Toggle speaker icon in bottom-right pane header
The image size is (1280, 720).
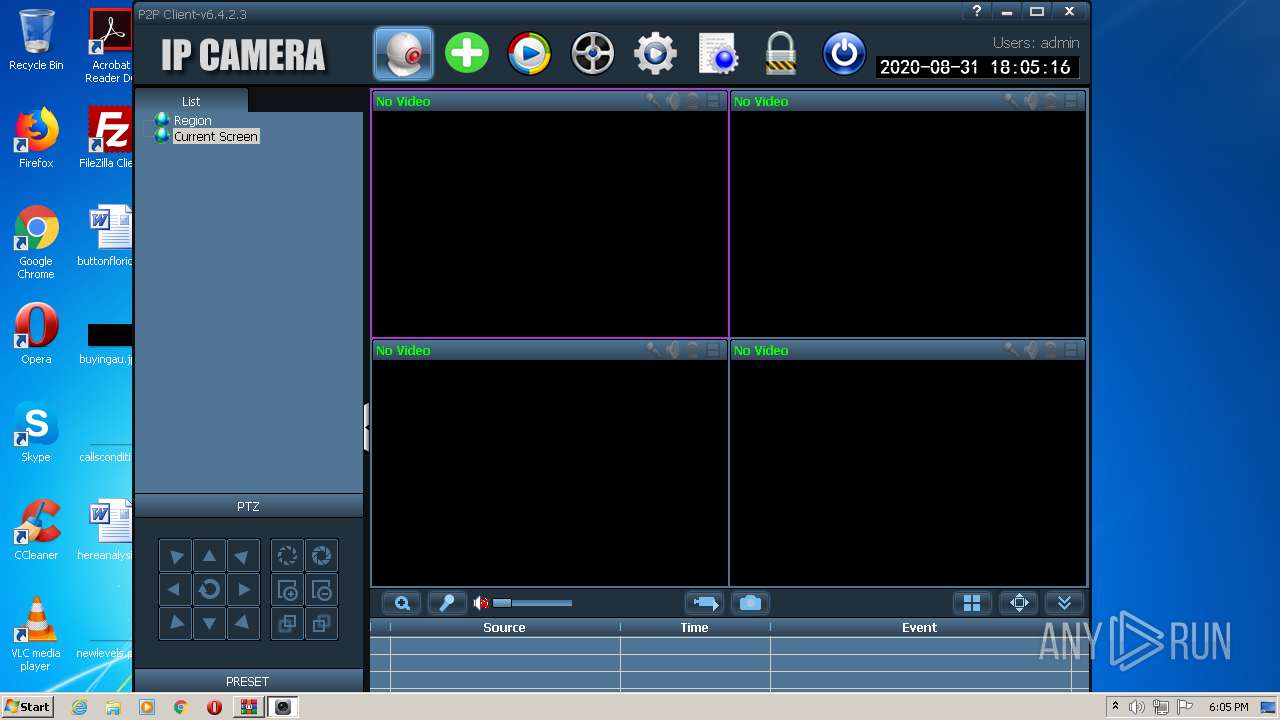click(x=1031, y=349)
